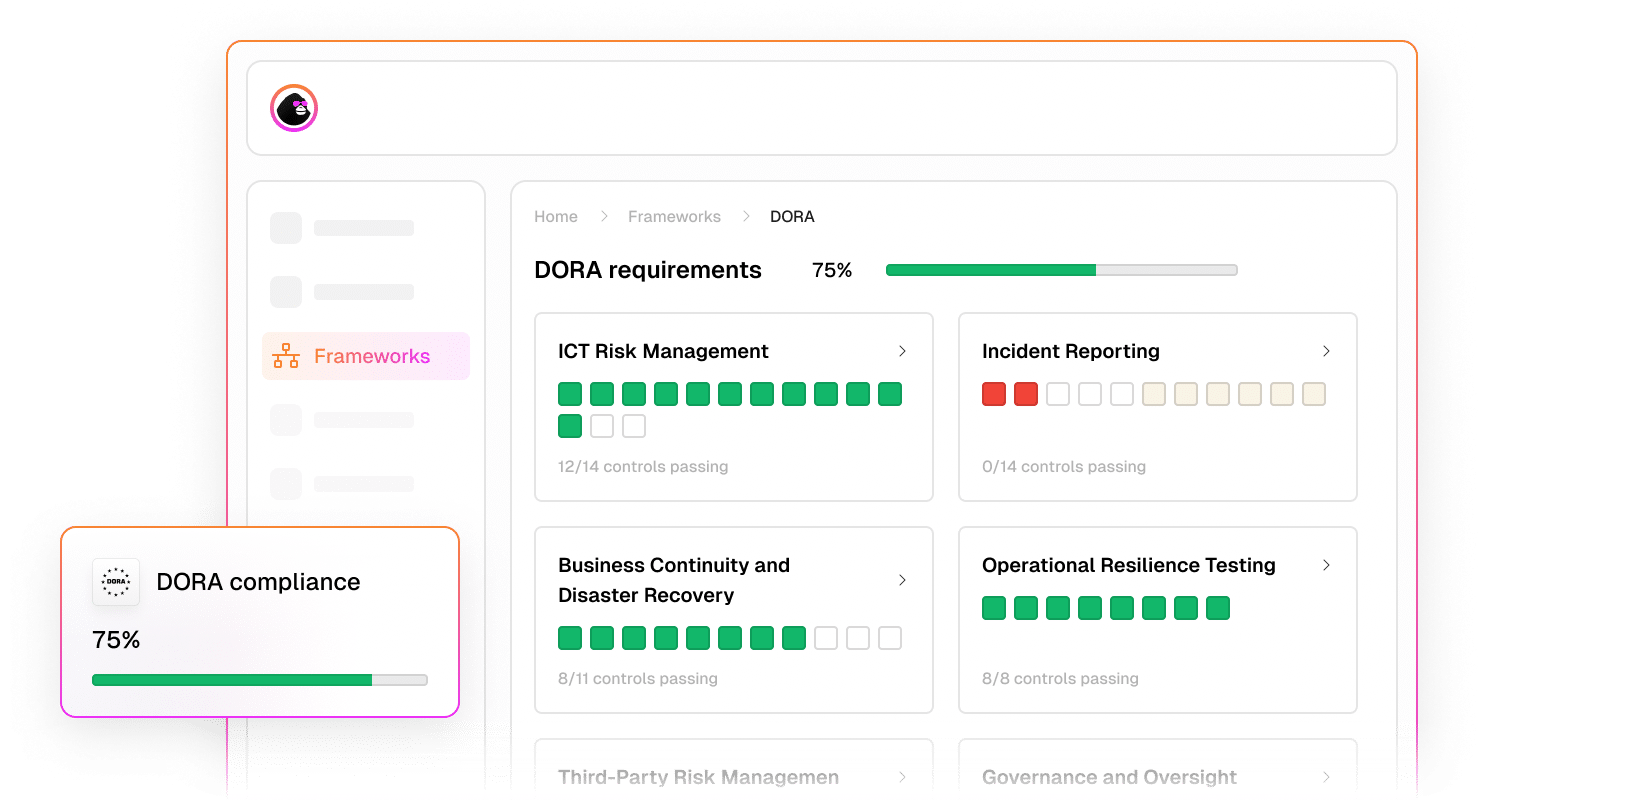Click the 'DORA compliance' card title
Image resolution: width=1644 pixels, height=800 pixels.
(x=258, y=582)
